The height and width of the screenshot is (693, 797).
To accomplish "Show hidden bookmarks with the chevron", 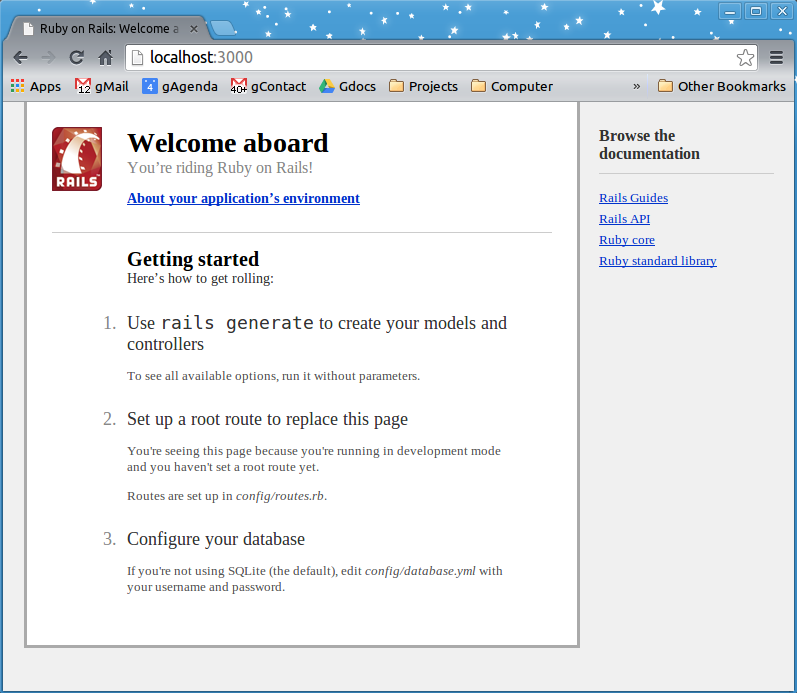I will pyautogui.click(x=636, y=86).
